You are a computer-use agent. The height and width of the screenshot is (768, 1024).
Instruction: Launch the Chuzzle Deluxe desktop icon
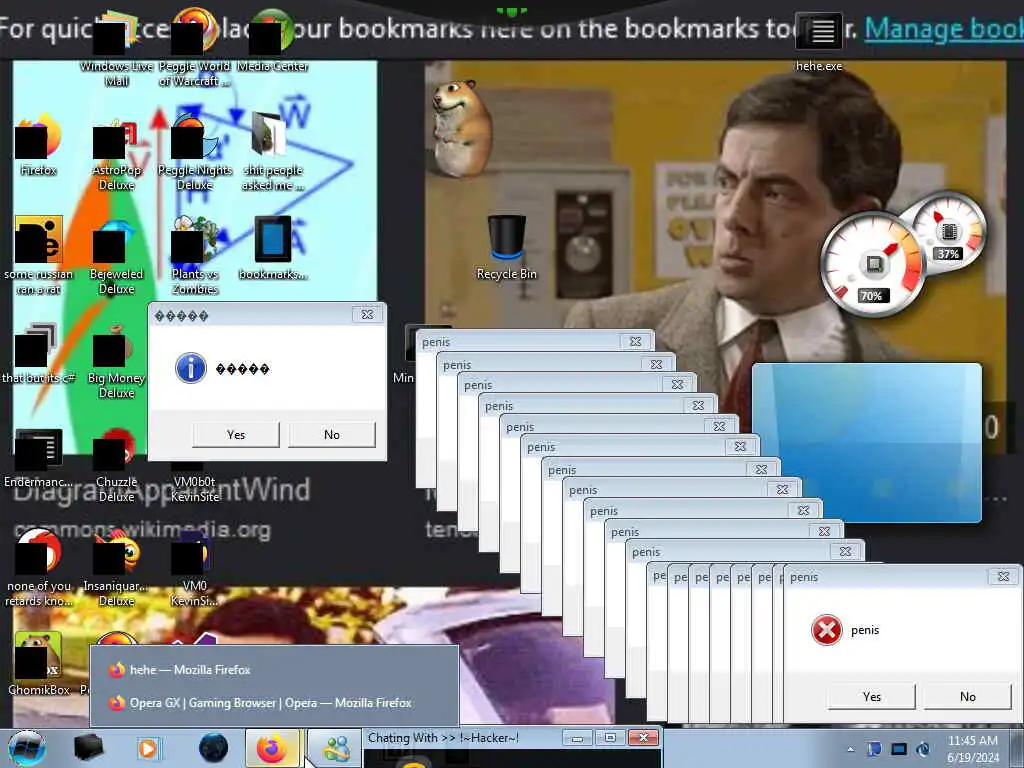(x=116, y=465)
